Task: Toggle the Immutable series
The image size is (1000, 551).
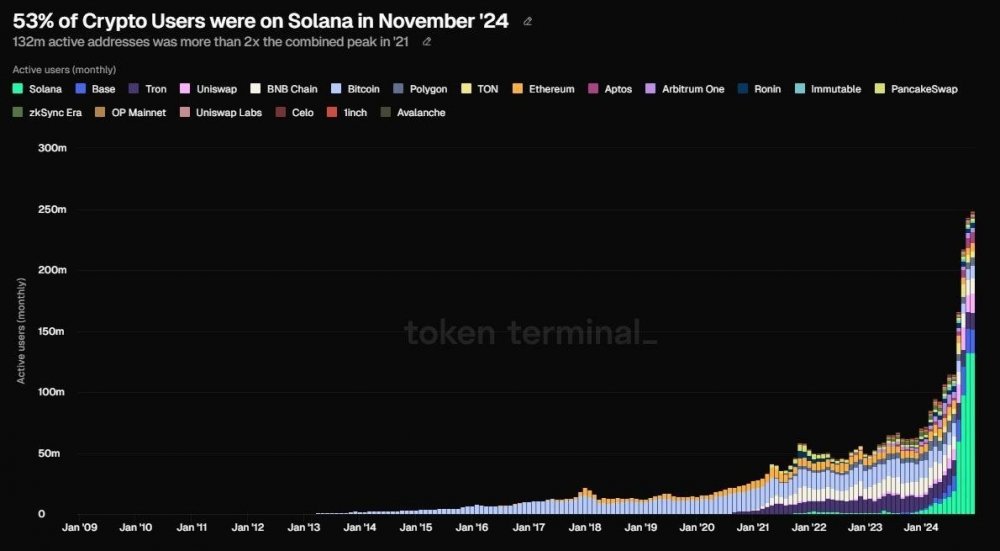Action: (x=827, y=89)
